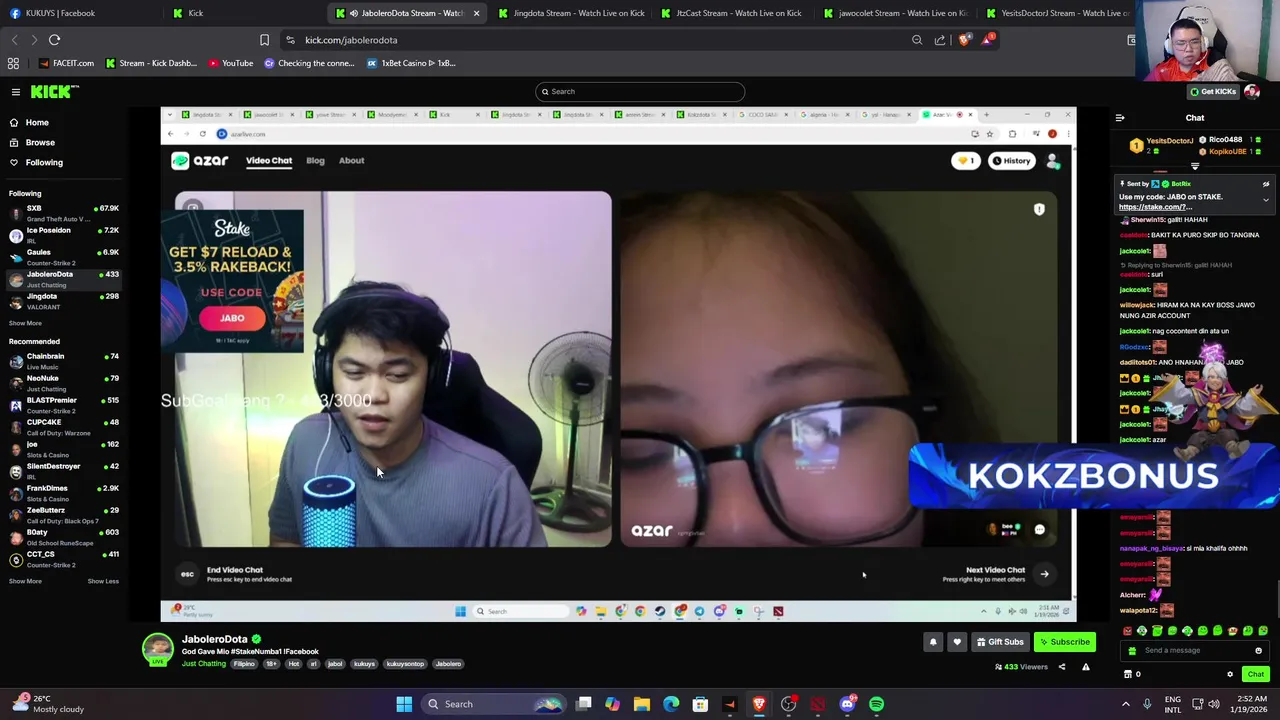
Task: Report stream warning icon
Action: click(x=1085, y=667)
